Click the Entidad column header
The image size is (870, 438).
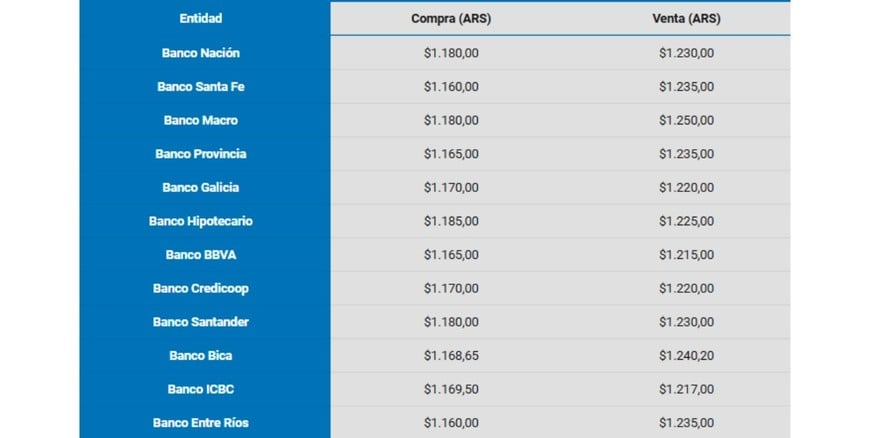[x=201, y=18]
